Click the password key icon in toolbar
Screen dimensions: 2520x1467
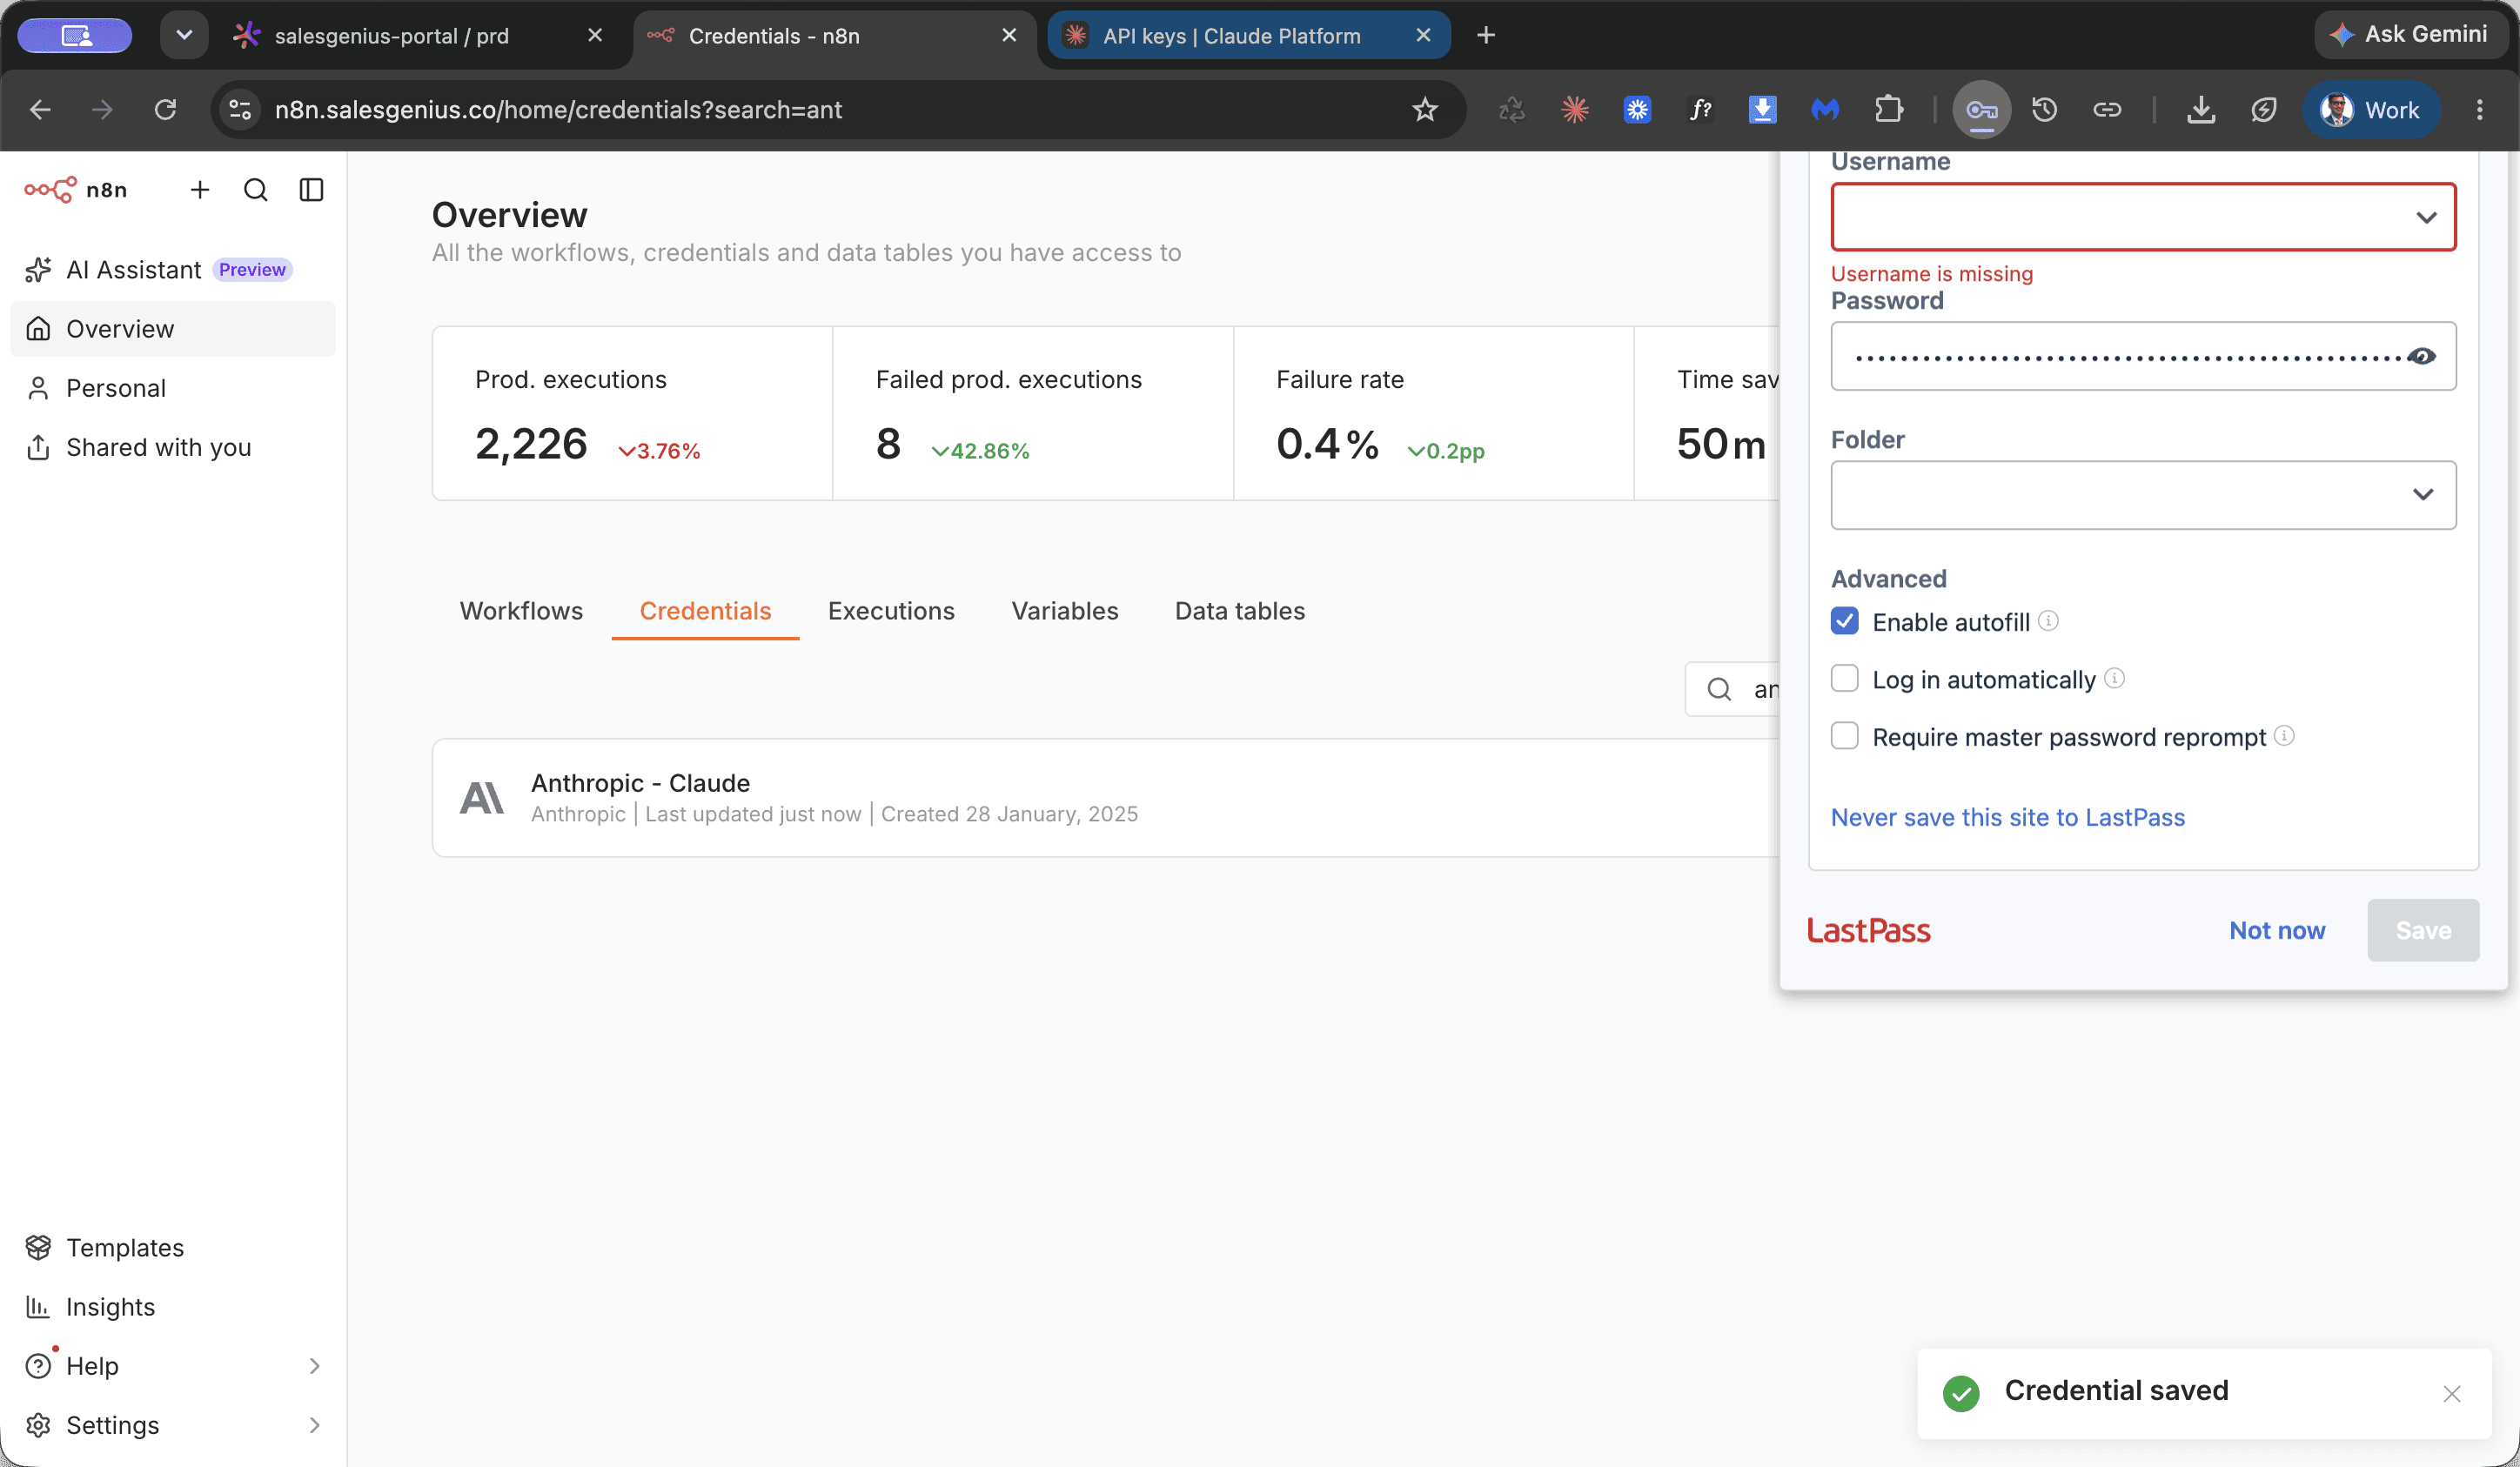pos(1982,109)
